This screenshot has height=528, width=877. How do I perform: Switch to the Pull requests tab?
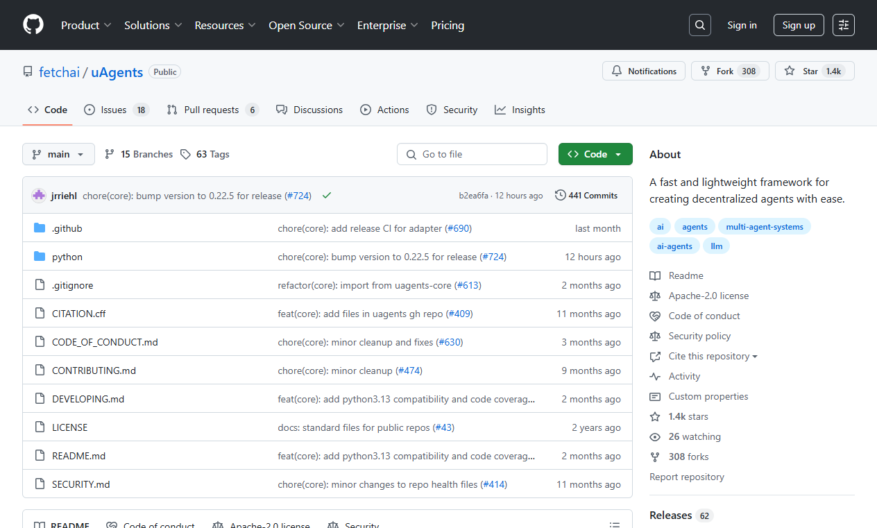coord(212,110)
